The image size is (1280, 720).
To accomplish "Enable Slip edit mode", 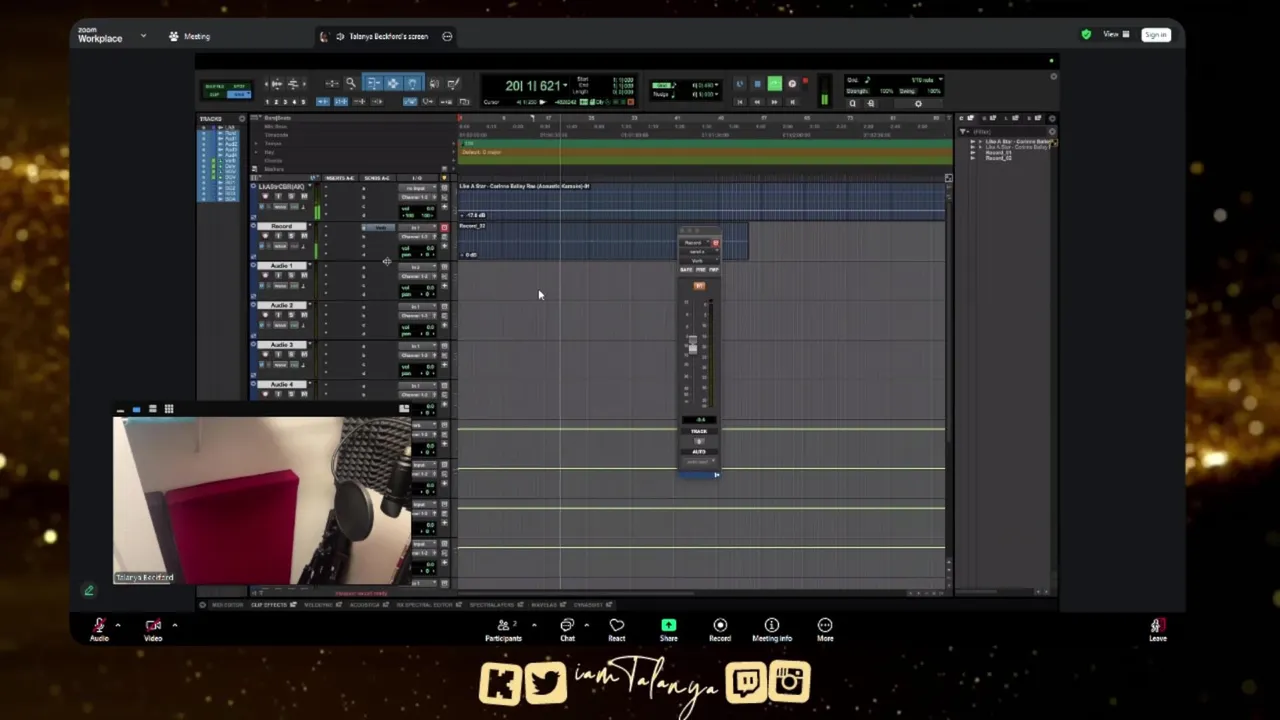I will pos(214,95).
